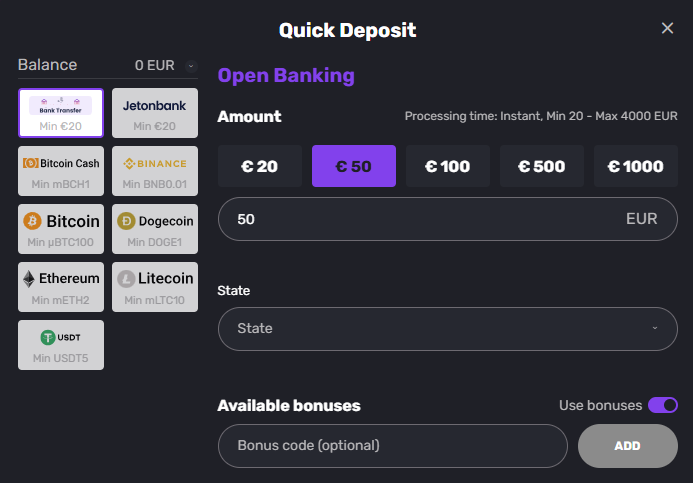693x483 pixels.
Task: Select the USDT Tether tile
Action: [61, 344]
